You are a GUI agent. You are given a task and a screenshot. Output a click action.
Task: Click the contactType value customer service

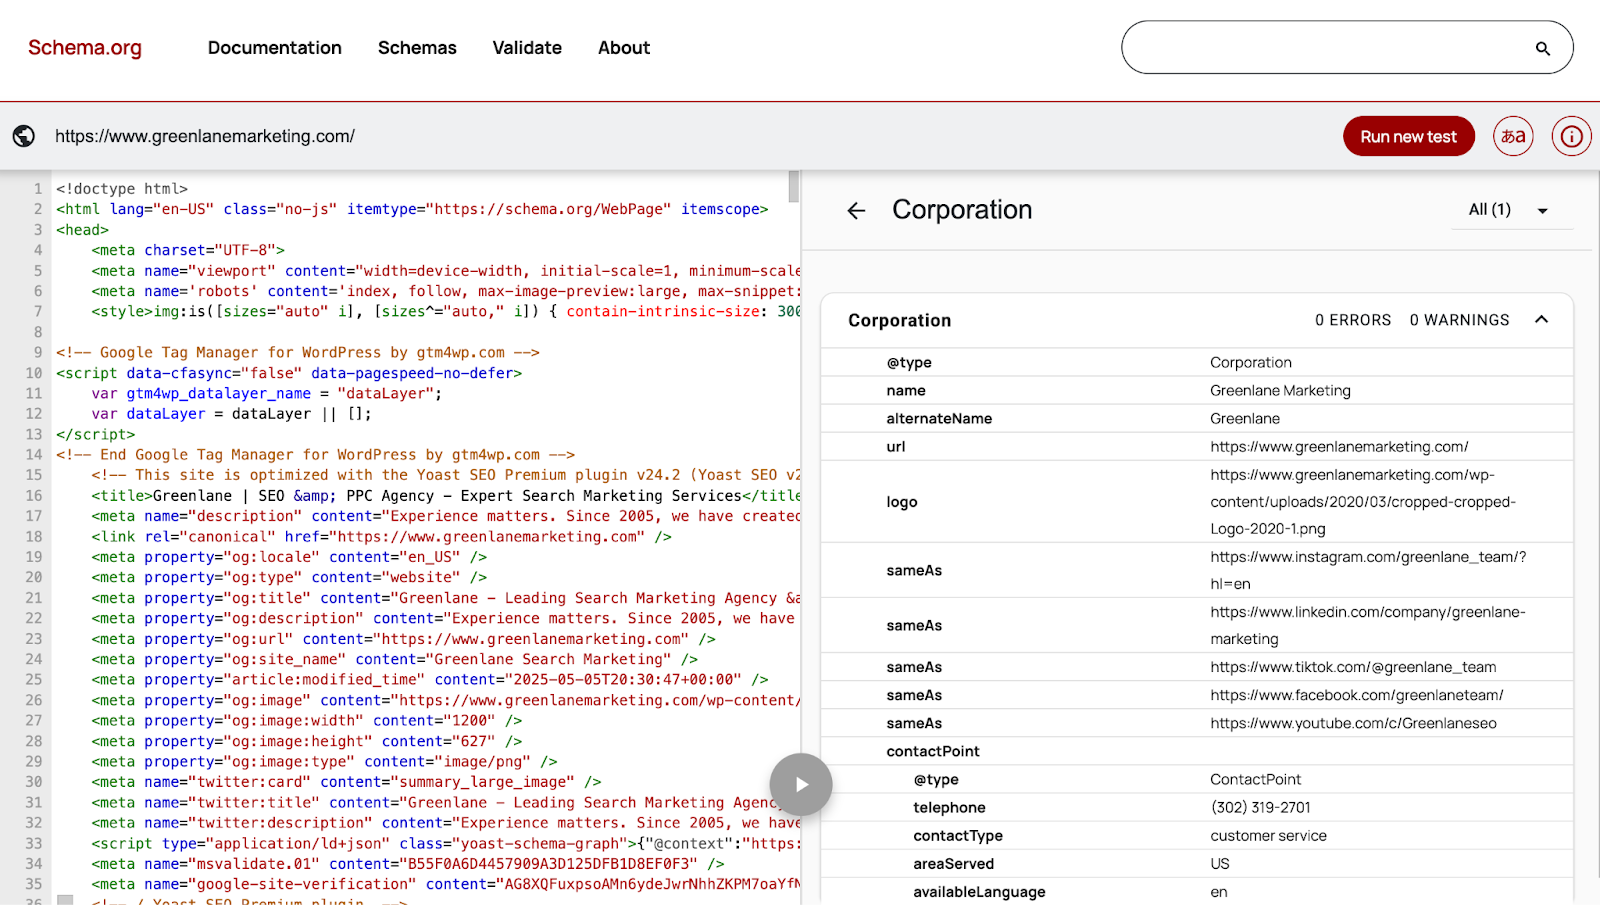[1268, 835]
